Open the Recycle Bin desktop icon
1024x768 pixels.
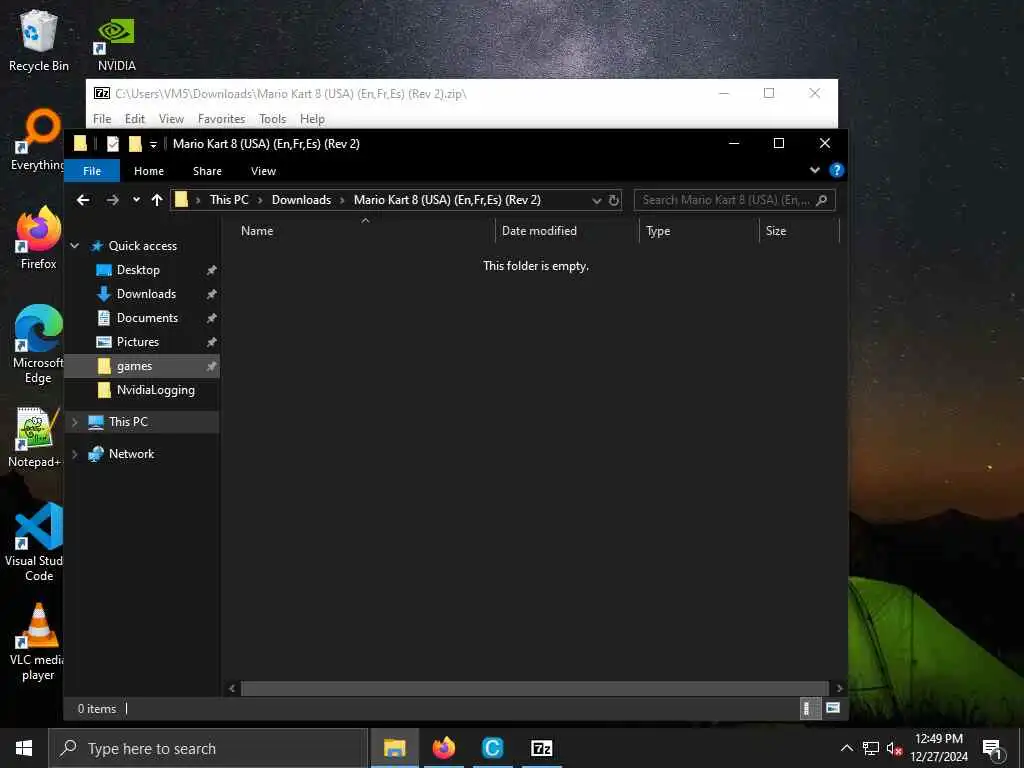click(39, 40)
